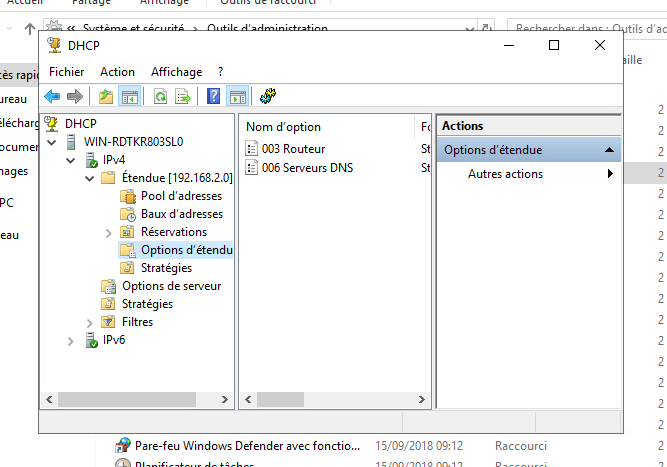Expand the Filtres tree node
The height and width of the screenshot is (467, 667).
[x=89, y=322]
